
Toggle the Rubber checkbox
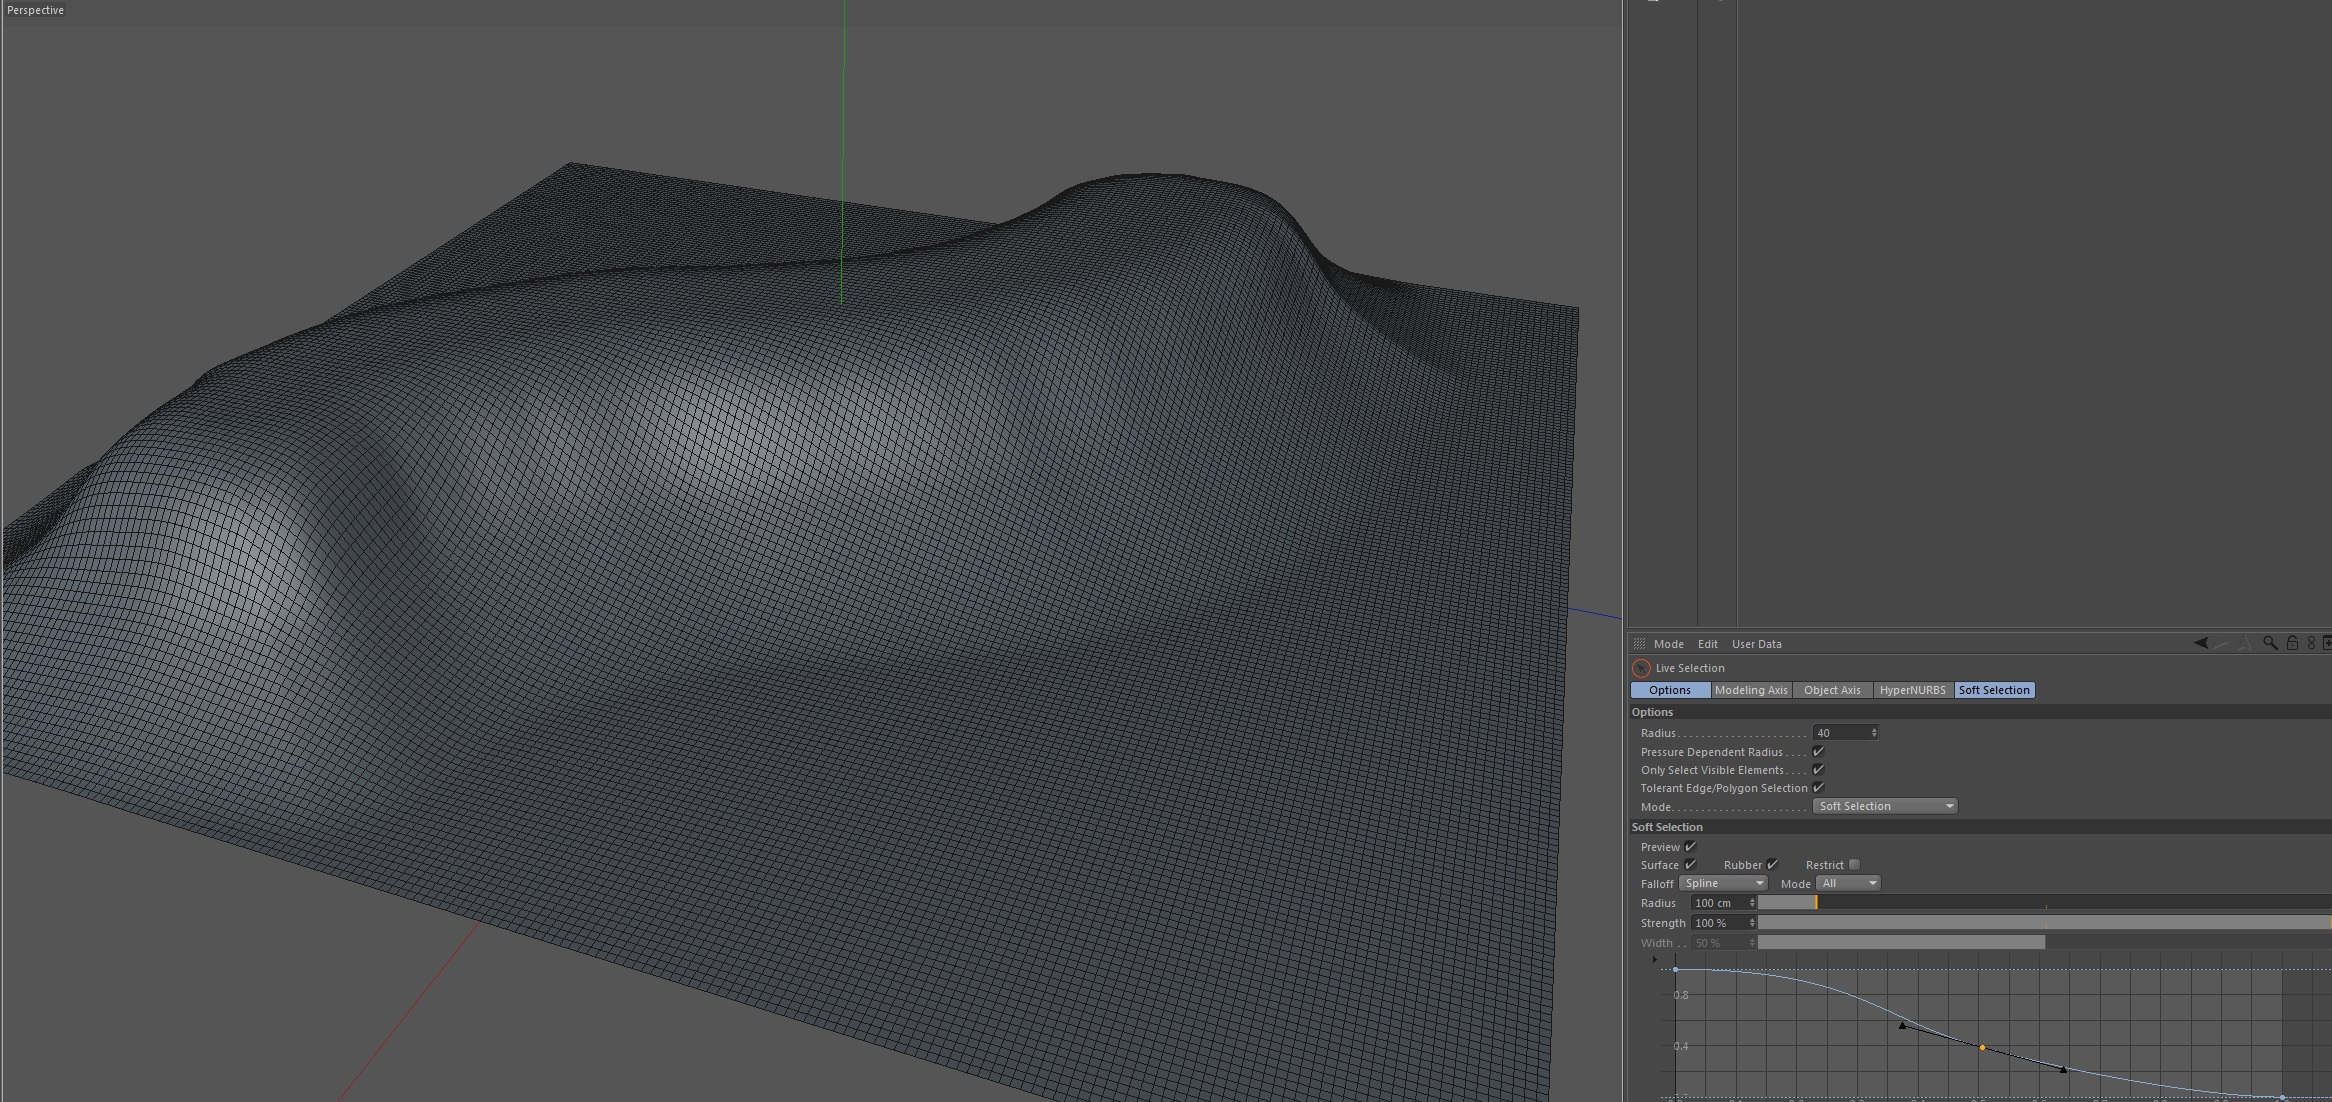pyautogui.click(x=1772, y=865)
